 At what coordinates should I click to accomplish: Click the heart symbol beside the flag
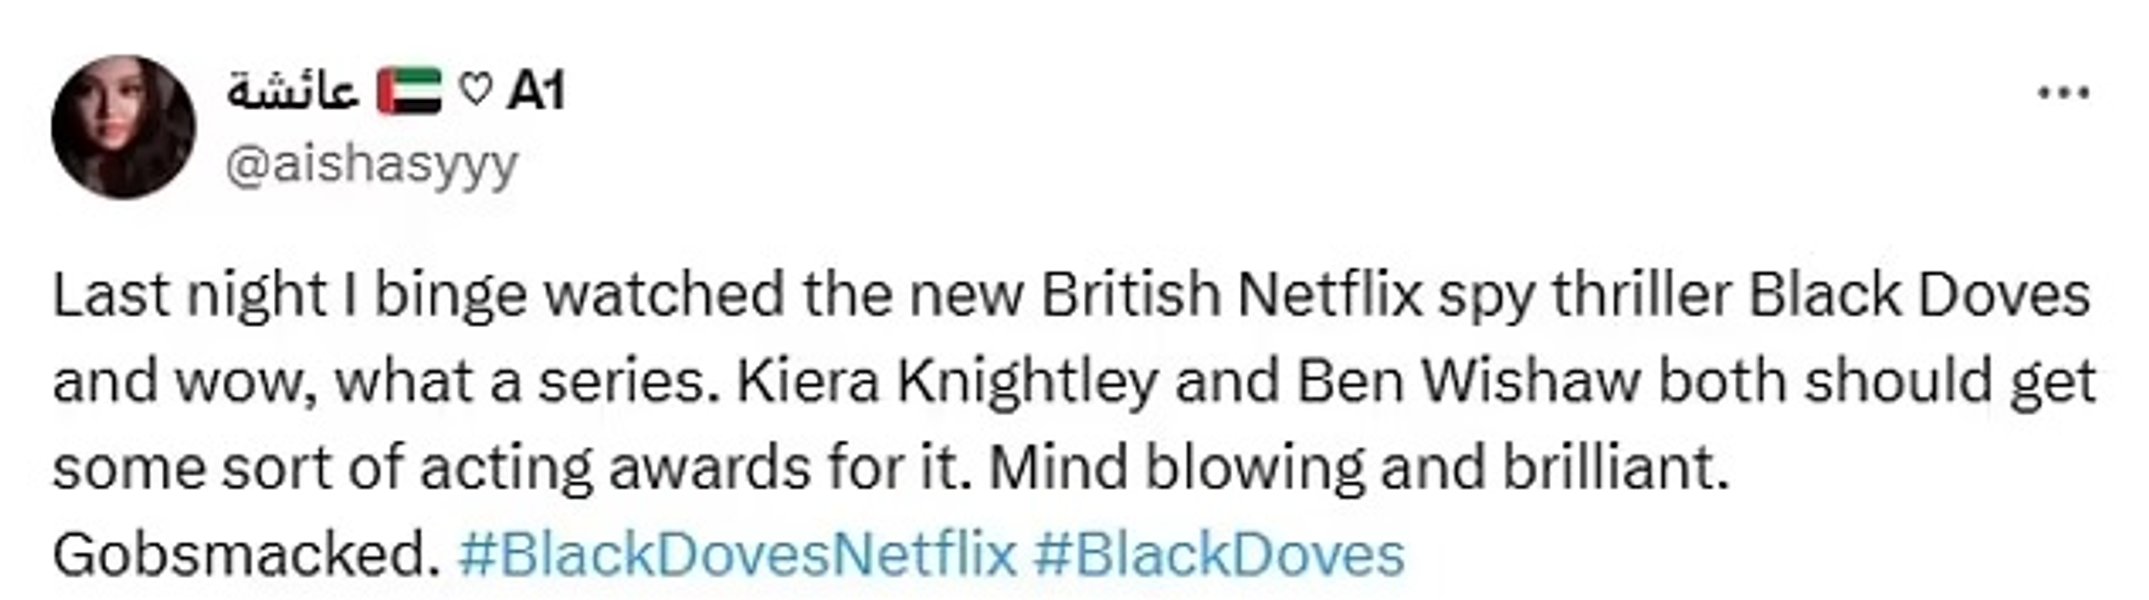pos(478,92)
